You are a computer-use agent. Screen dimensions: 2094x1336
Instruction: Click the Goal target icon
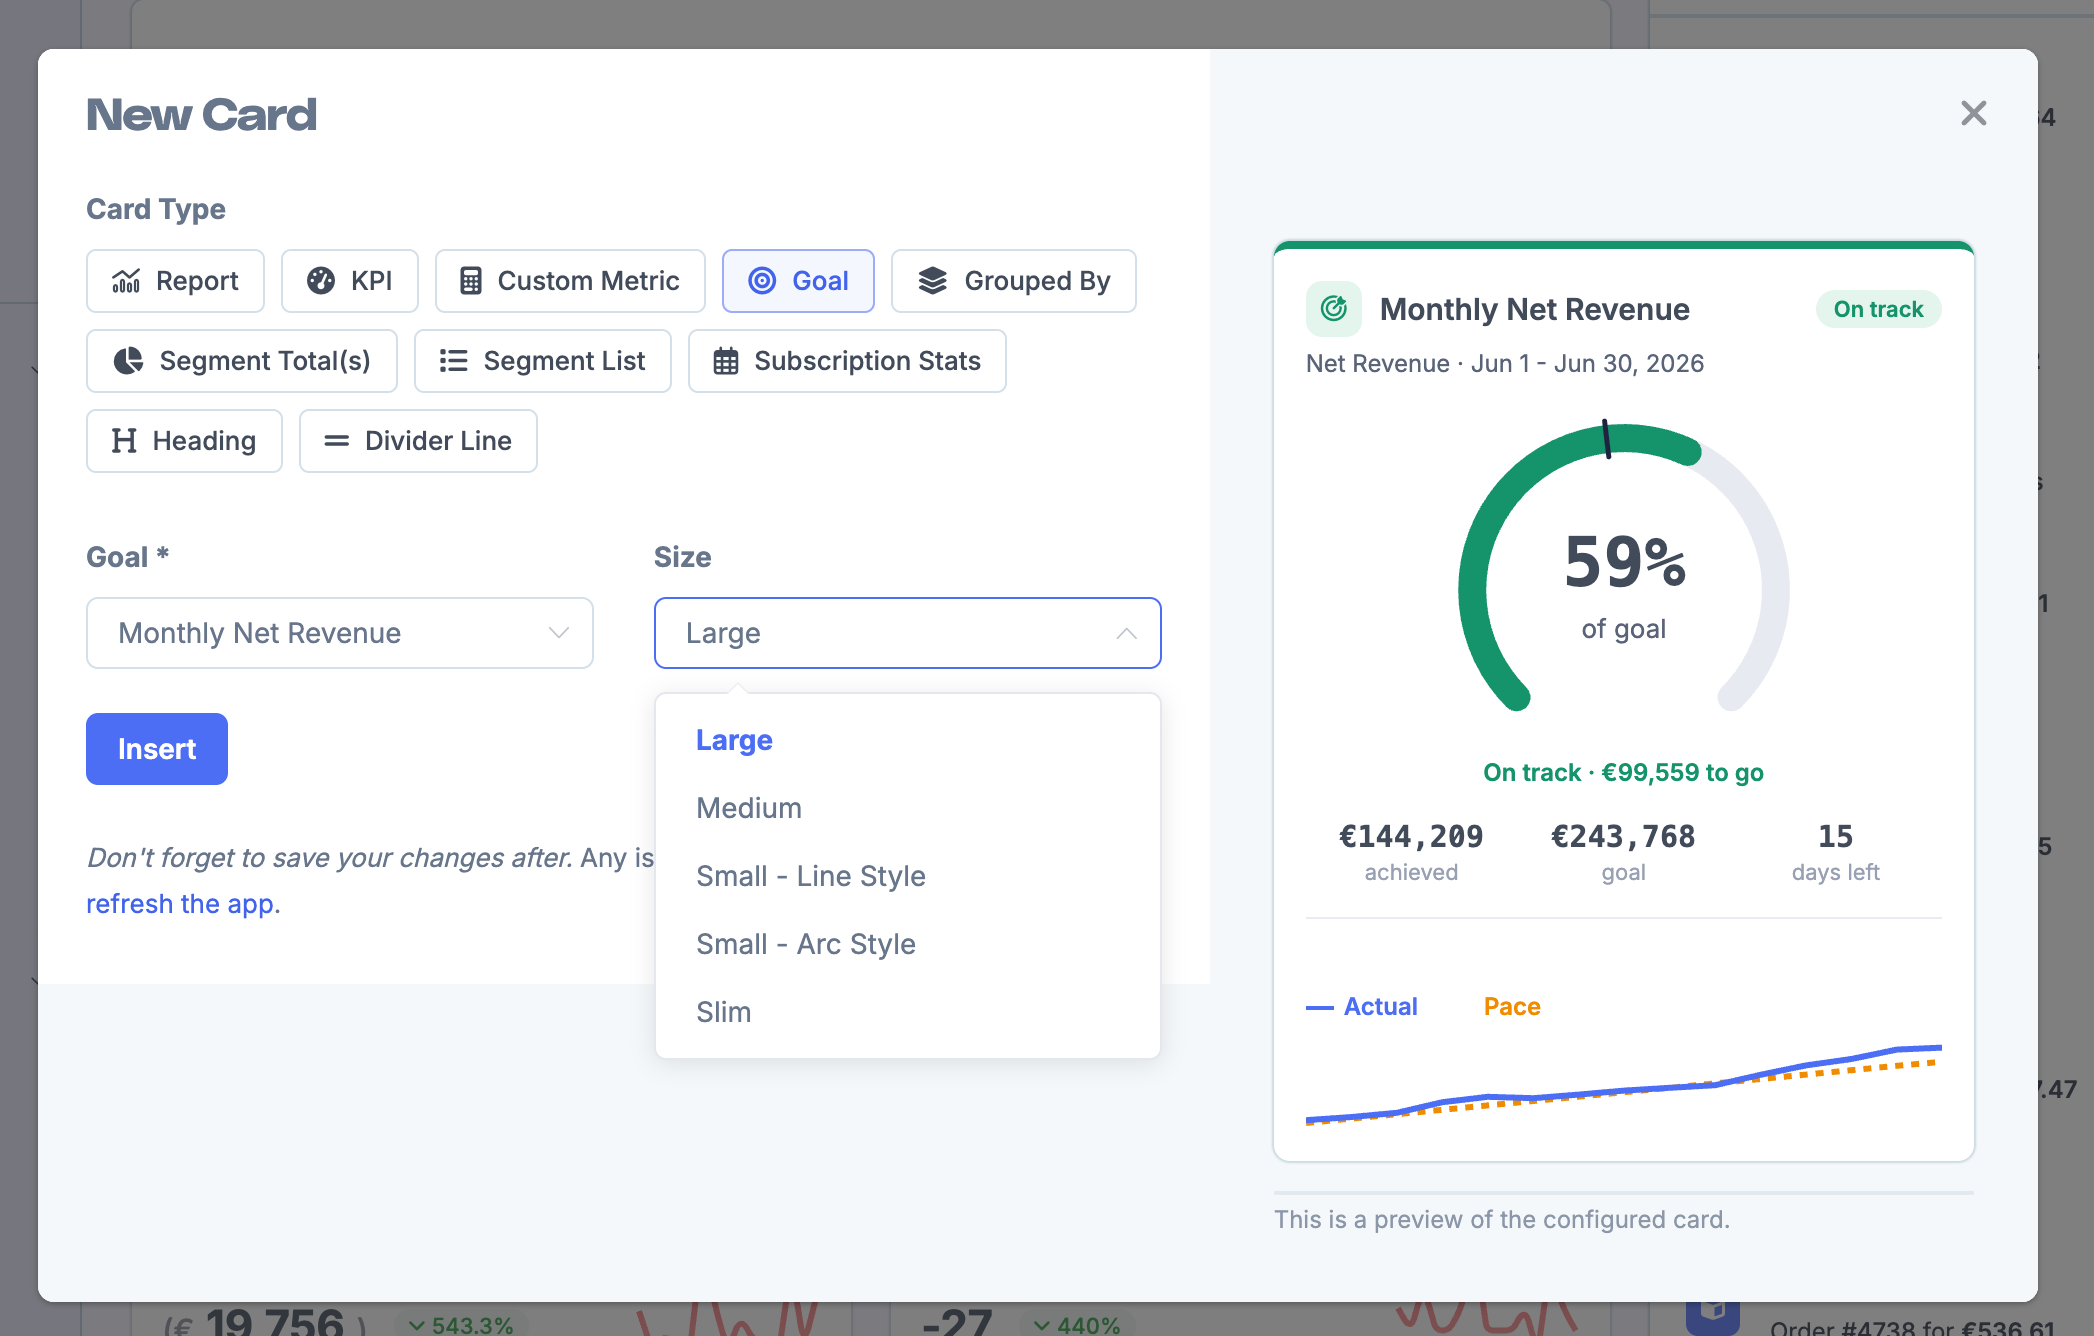[x=762, y=281]
